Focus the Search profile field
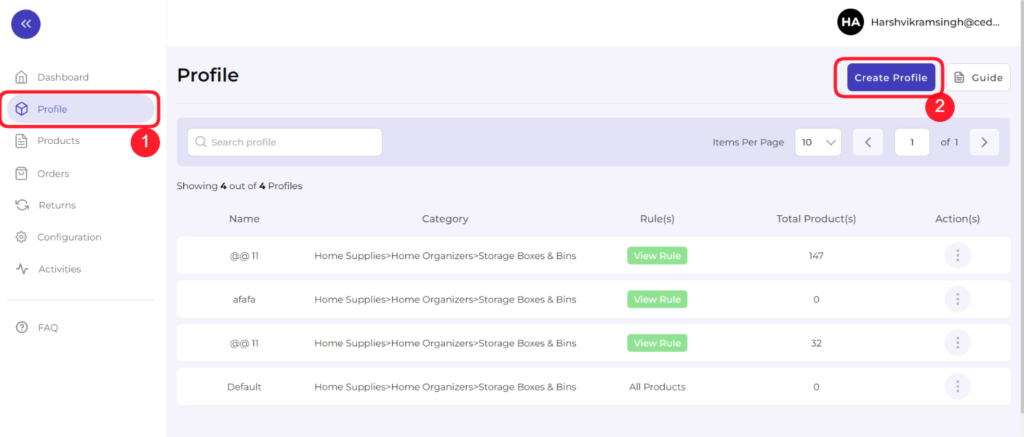1024x437 pixels. tap(285, 142)
